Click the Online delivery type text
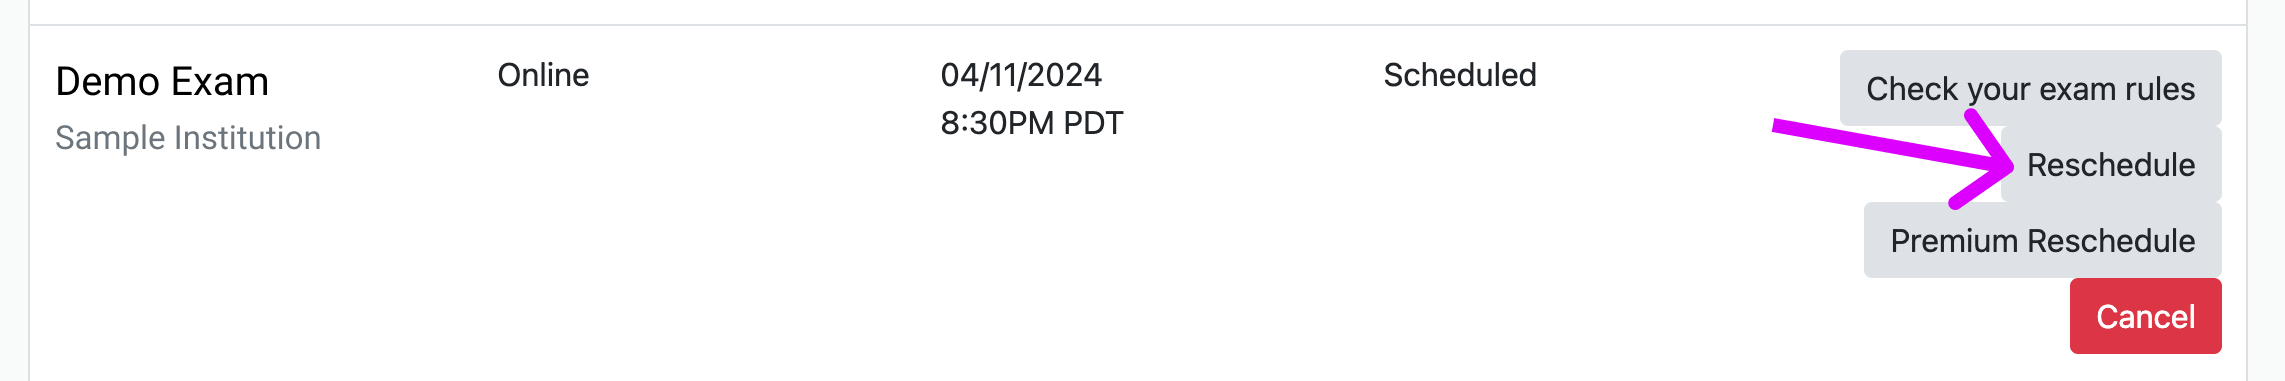2285x381 pixels. pyautogui.click(x=543, y=75)
